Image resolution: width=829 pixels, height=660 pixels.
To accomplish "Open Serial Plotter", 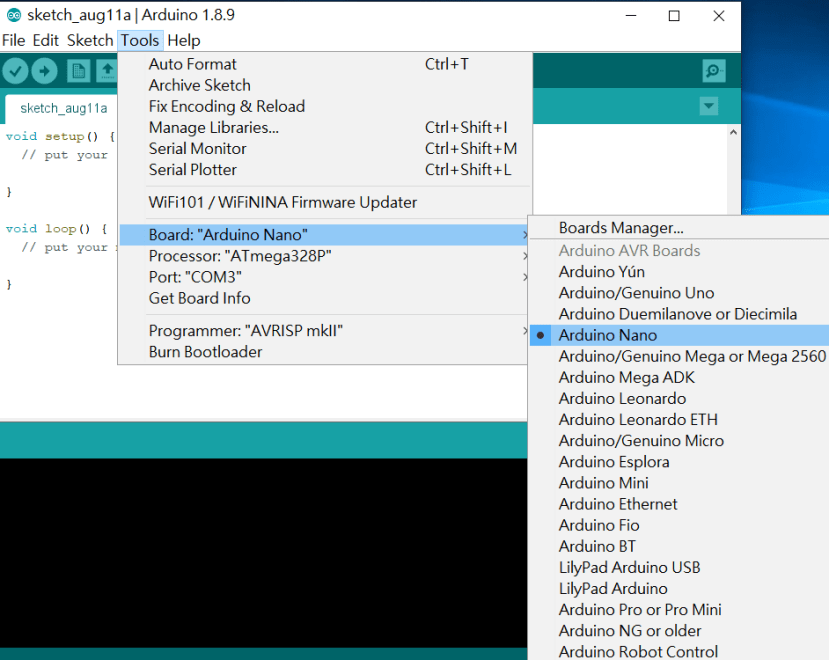I will 325,170.
